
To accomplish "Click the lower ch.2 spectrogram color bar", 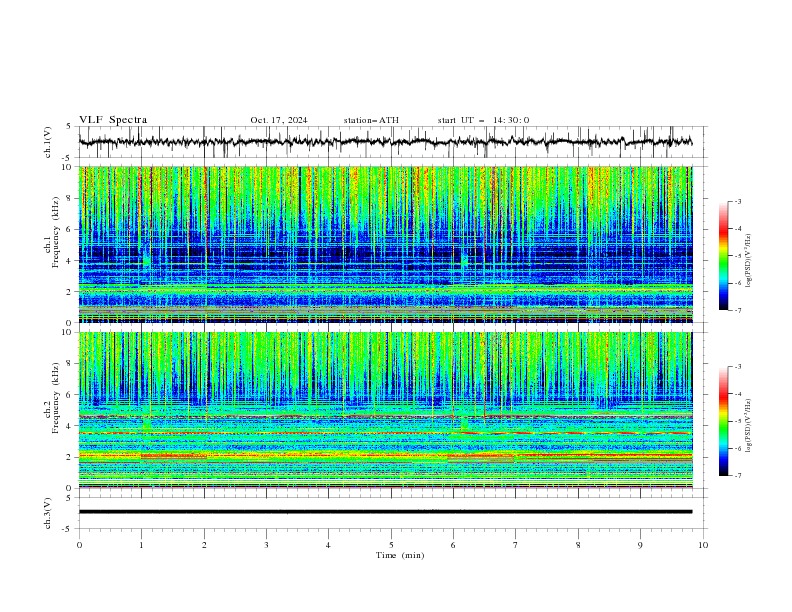I will pos(723,421).
